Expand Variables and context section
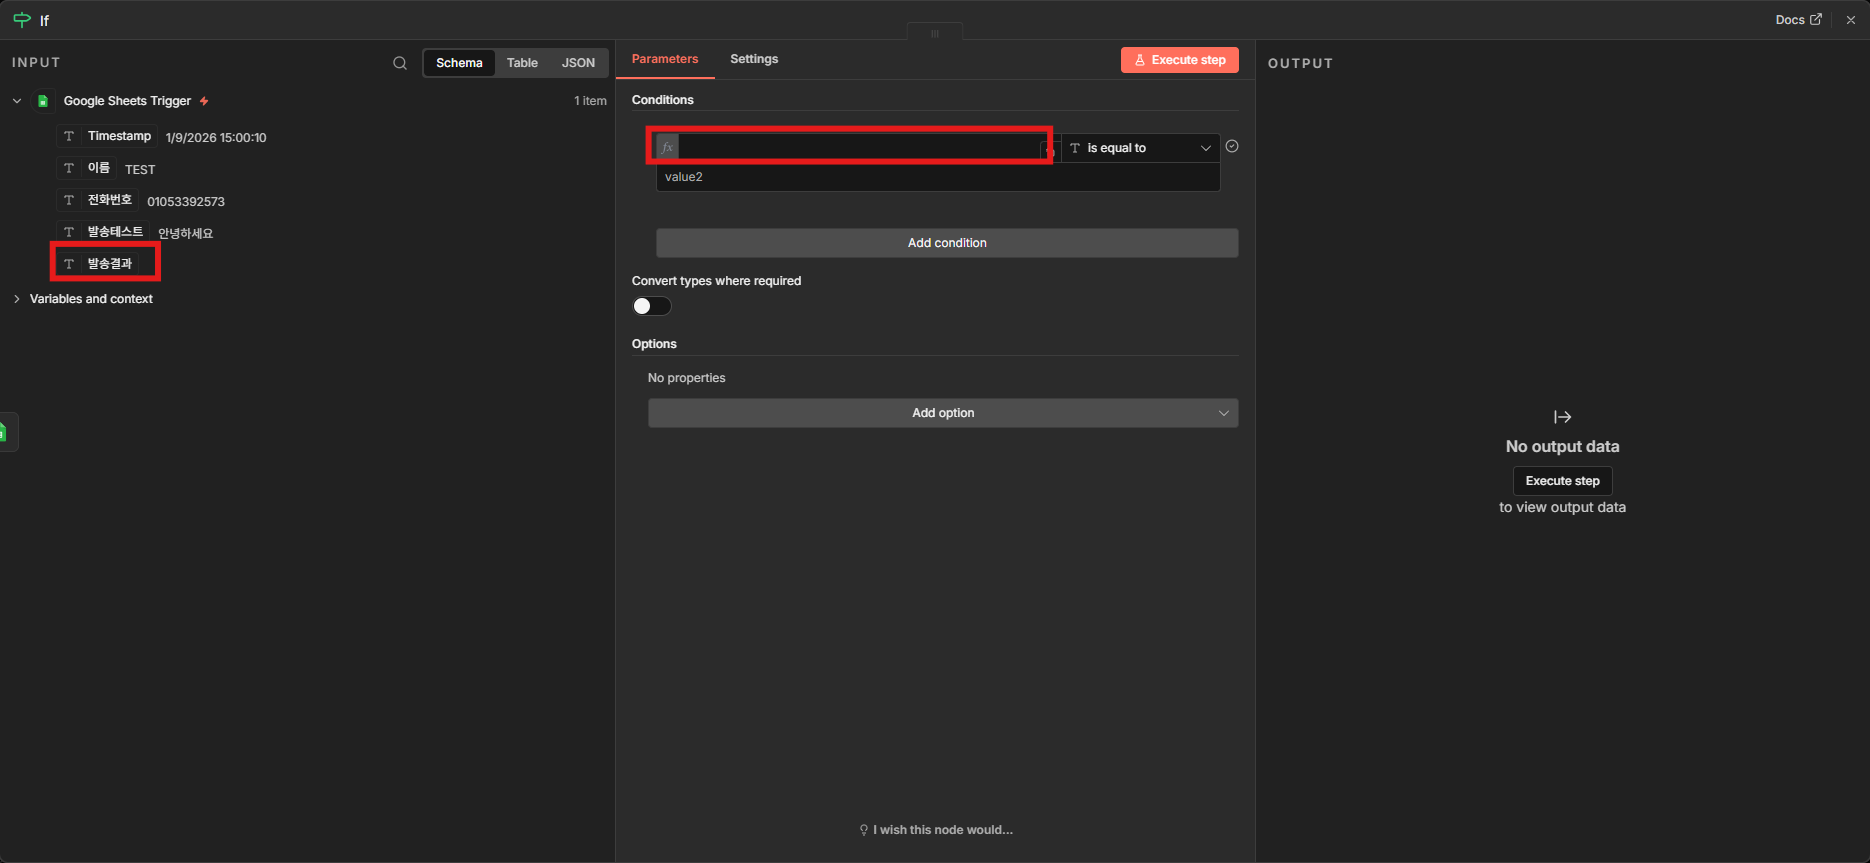This screenshot has height=863, width=1870. click(90, 299)
